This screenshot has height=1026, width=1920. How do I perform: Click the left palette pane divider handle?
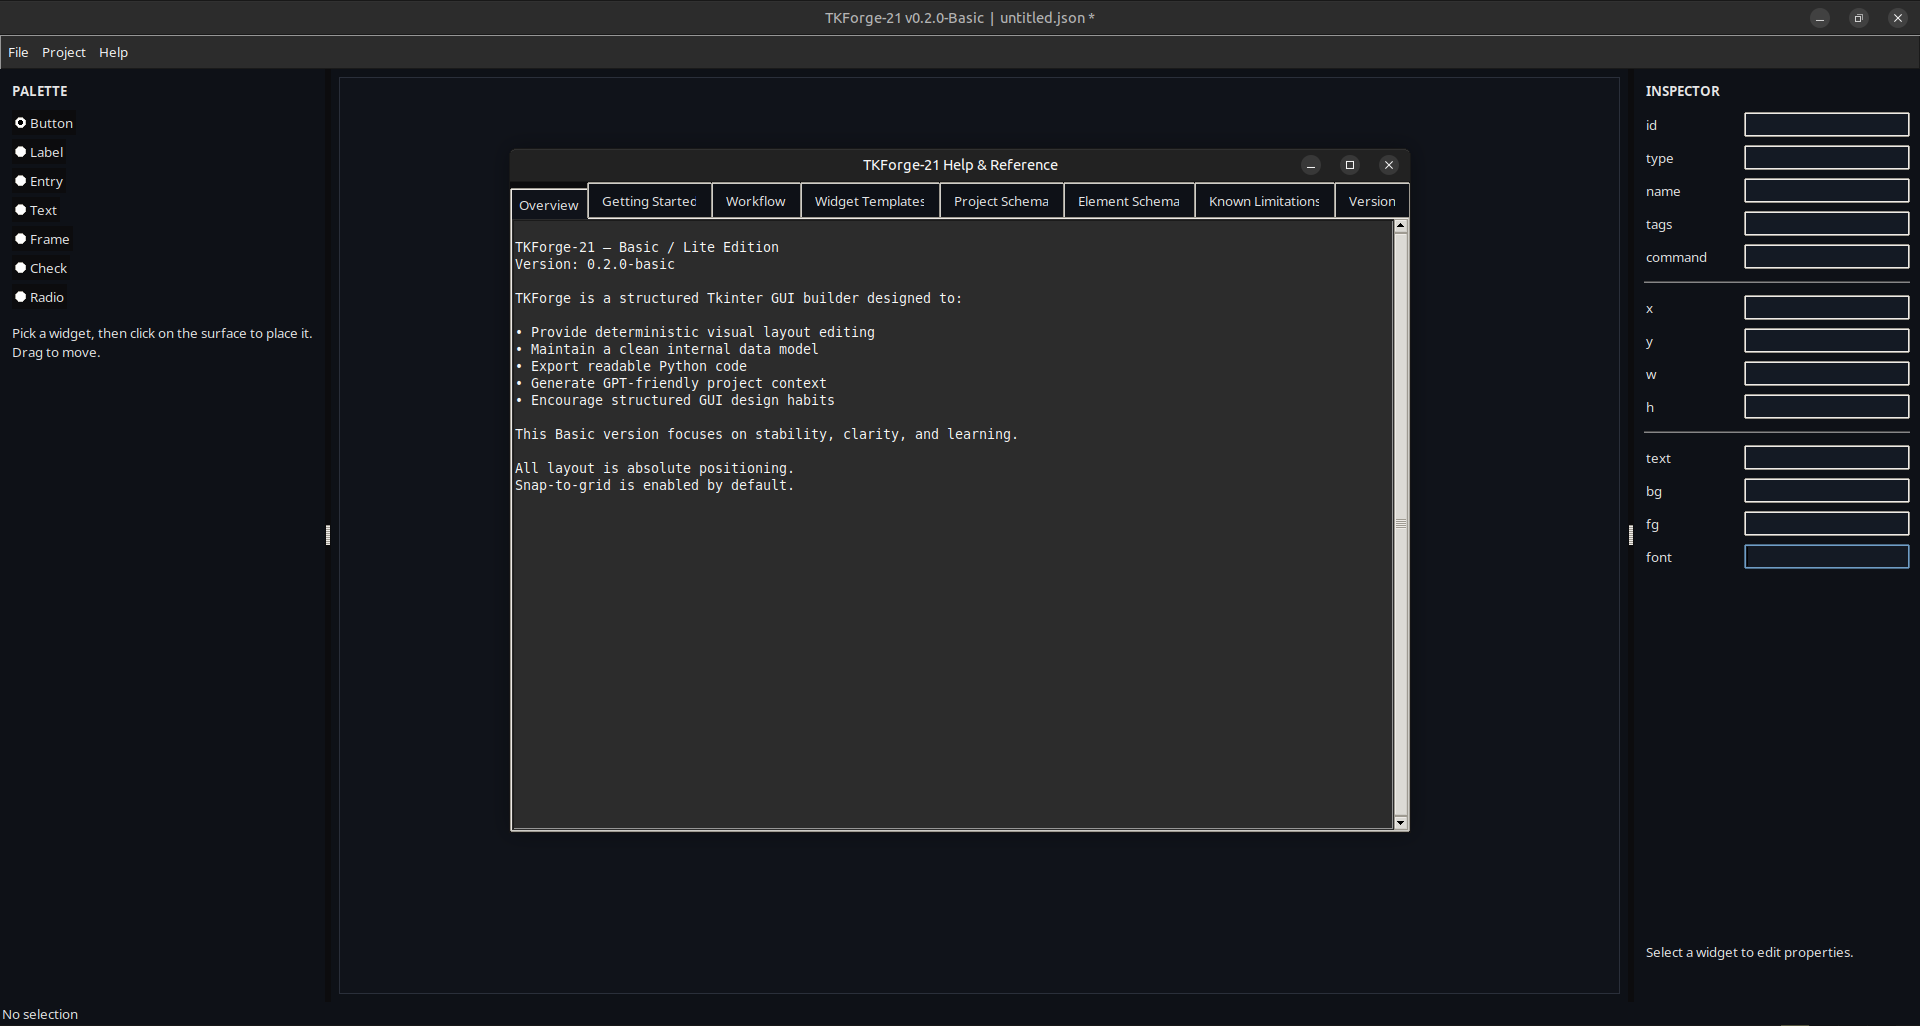tap(328, 535)
